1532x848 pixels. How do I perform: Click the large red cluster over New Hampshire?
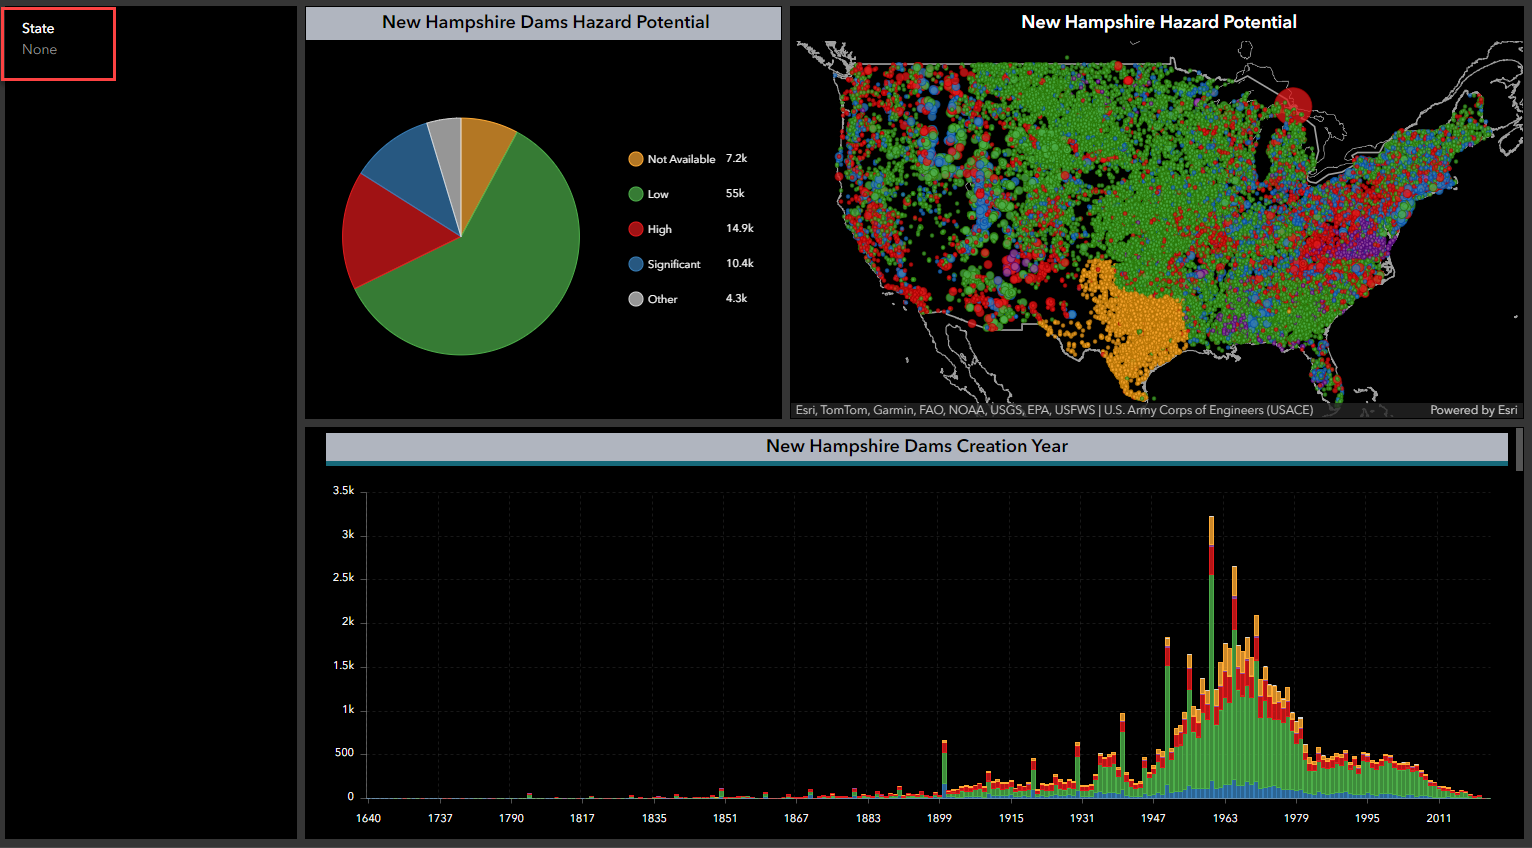[1295, 105]
